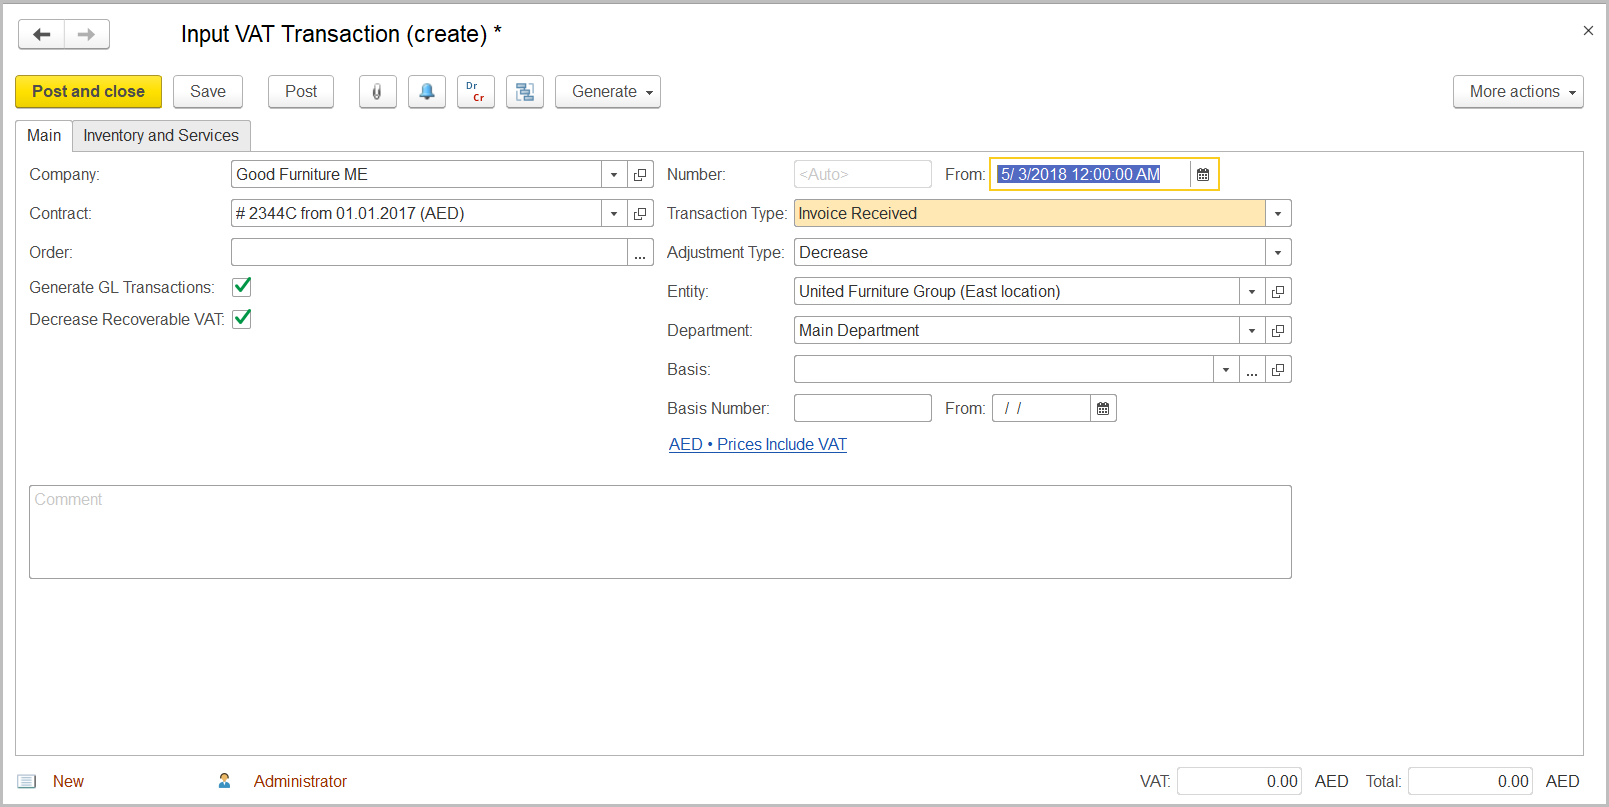Open the More actions menu
This screenshot has width=1609, height=807.
pyautogui.click(x=1518, y=92)
